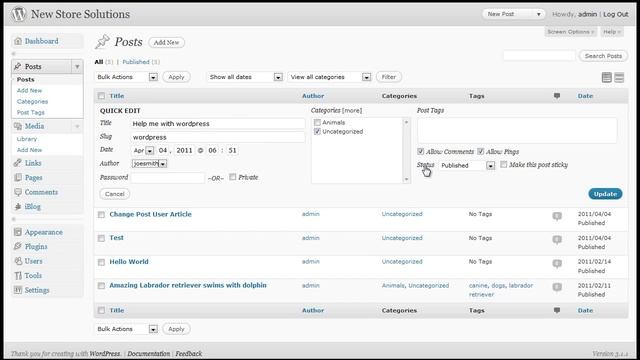Open top Bulk Actions dropdown
Image resolution: width=640 pixels, height=360 pixels.
click(127, 77)
